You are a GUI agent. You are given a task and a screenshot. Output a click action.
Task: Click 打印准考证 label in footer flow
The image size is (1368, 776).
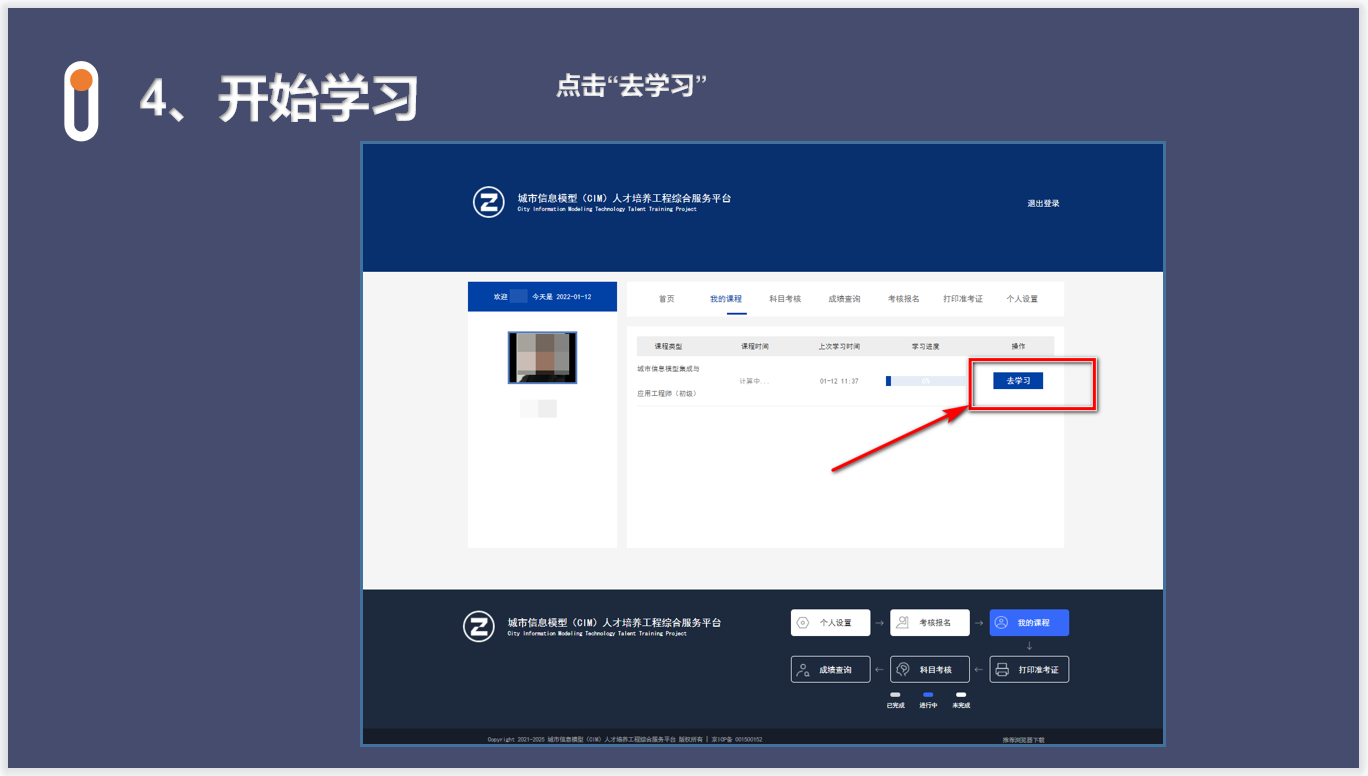pyautogui.click(x=1038, y=670)
